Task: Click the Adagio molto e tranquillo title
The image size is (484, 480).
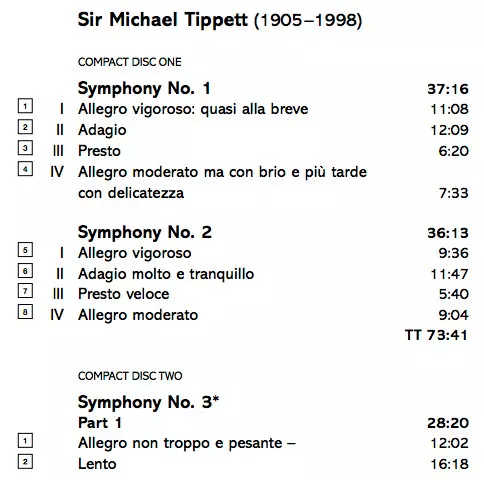Action: [x=166, y=274]
